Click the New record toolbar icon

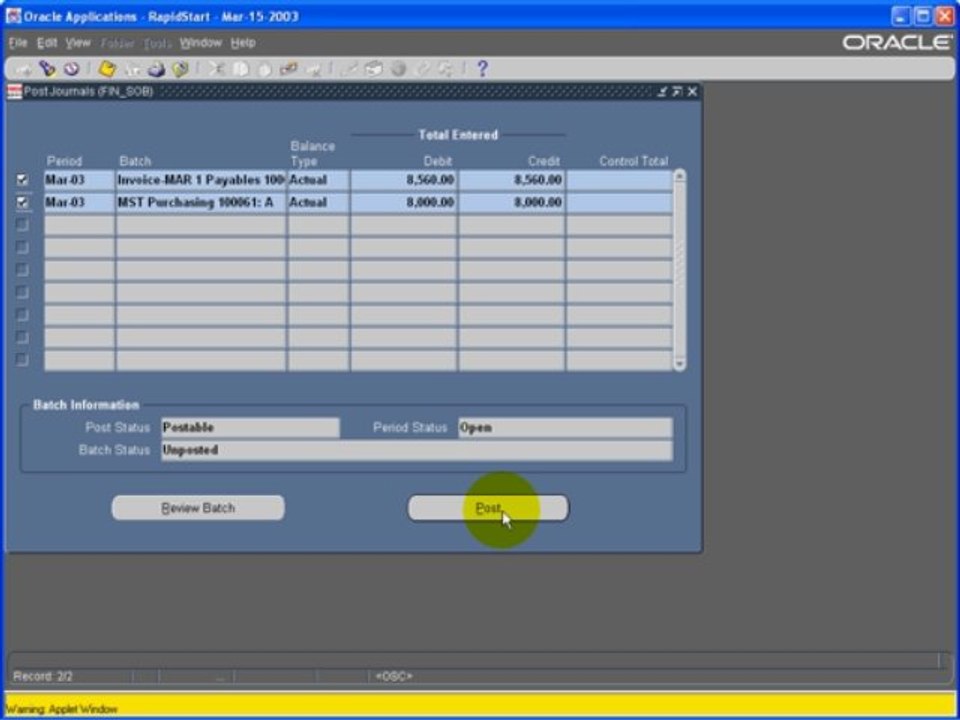[x=24, y=69]
